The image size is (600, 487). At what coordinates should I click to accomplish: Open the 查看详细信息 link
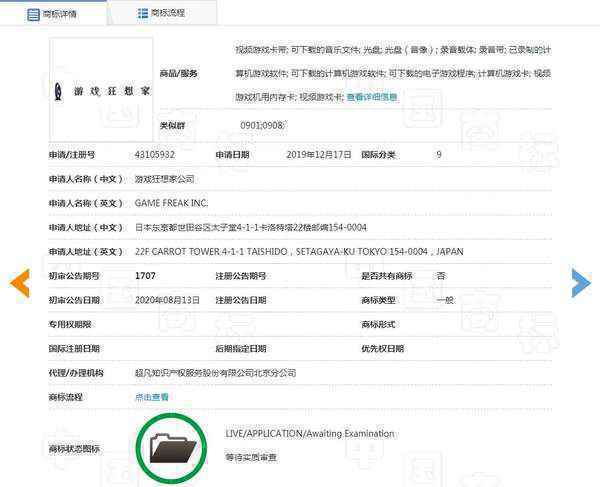click(372, 97)
